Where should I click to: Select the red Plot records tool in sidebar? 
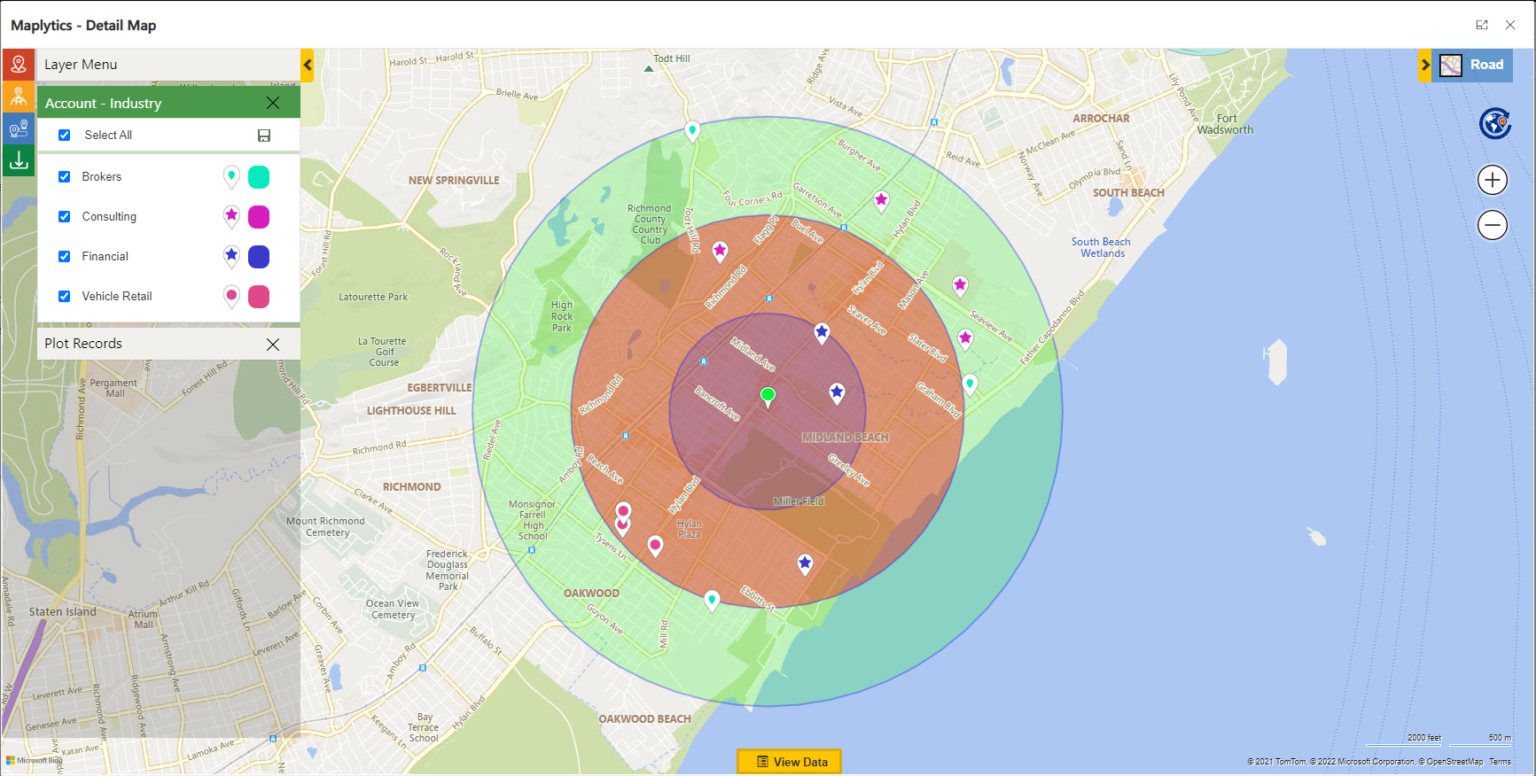point(18,65)
